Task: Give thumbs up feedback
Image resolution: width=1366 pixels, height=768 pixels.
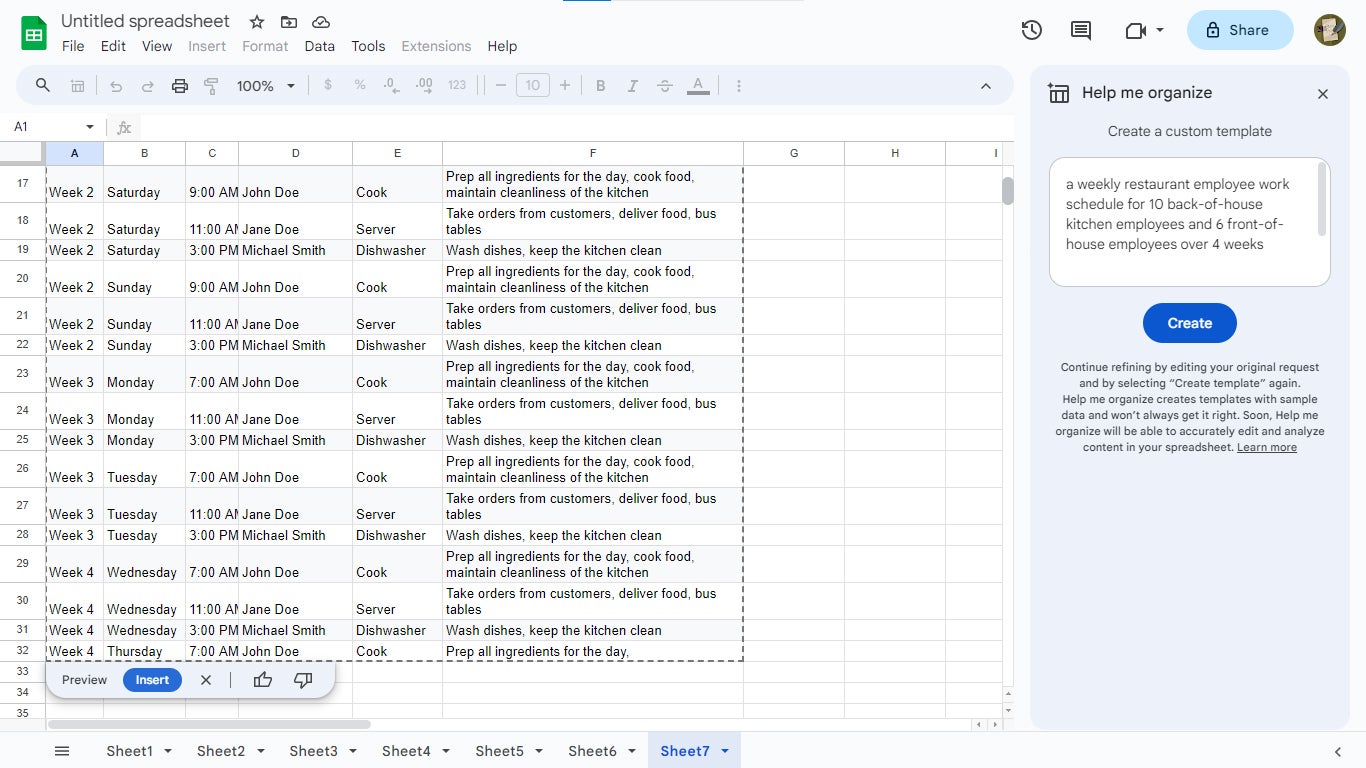Action: tap(263, 680)
